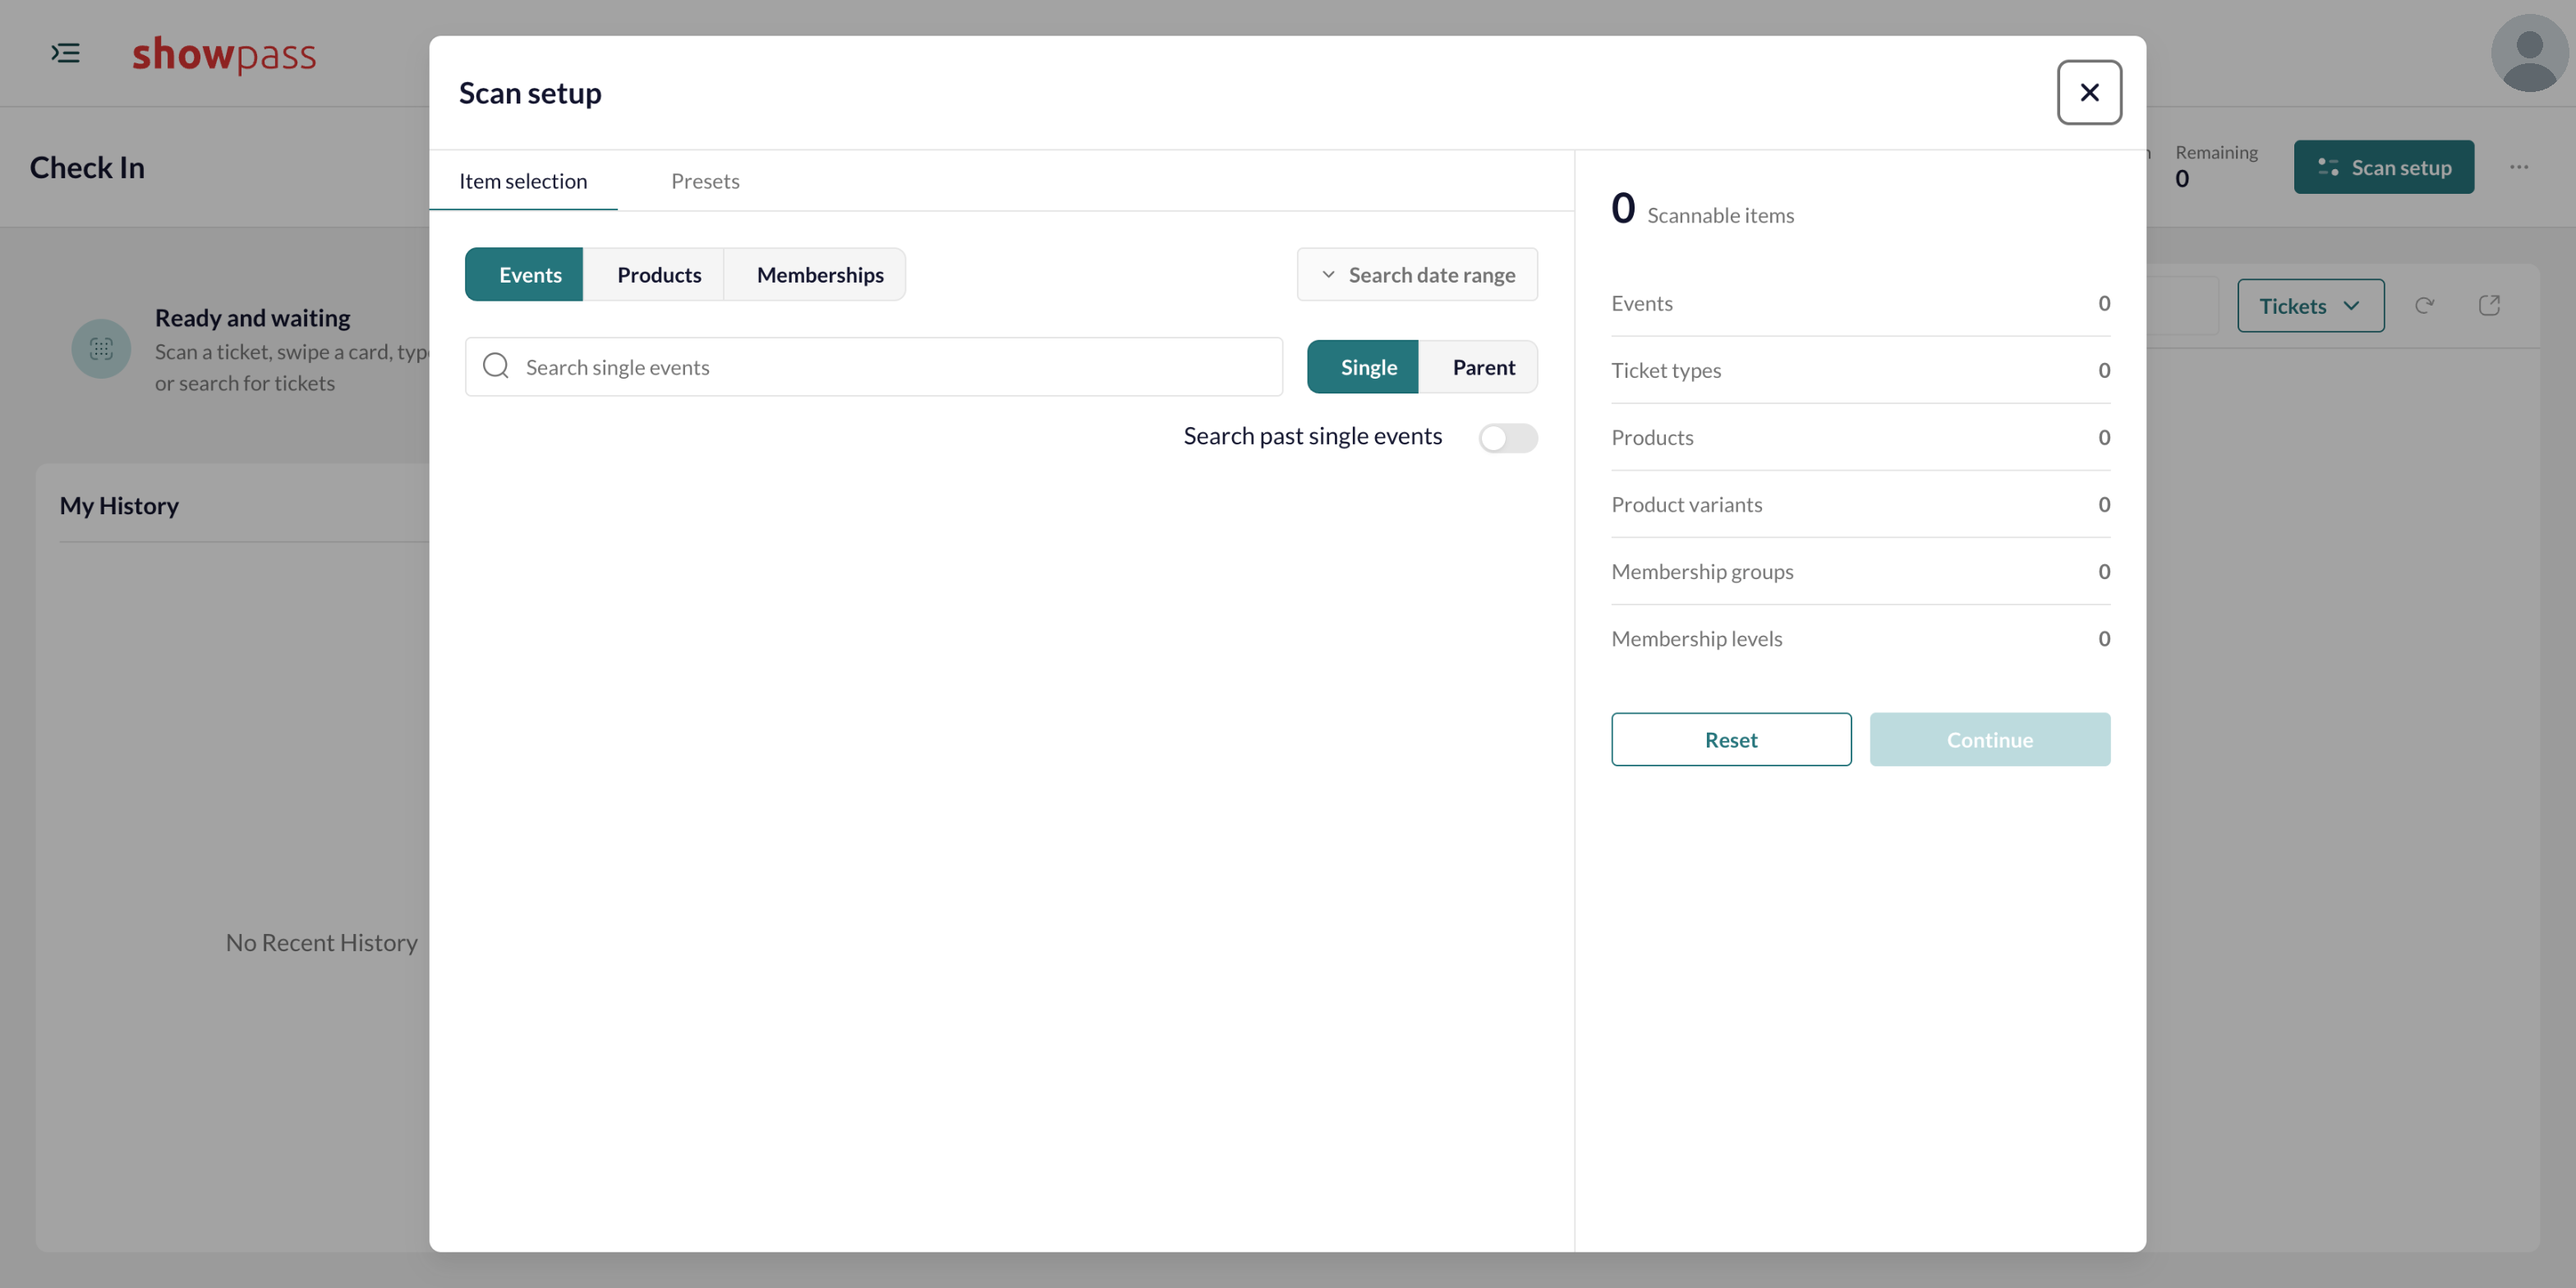Open the Presets tab
Viewport: 2576px width, 1288px height.
pos(705,181)
